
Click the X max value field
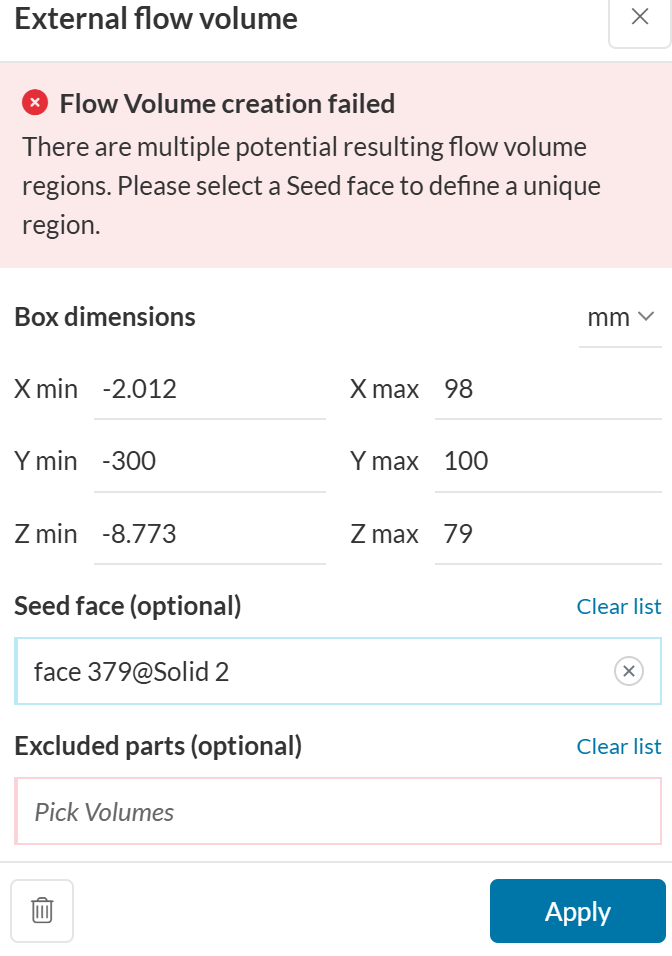pos(548,389)
